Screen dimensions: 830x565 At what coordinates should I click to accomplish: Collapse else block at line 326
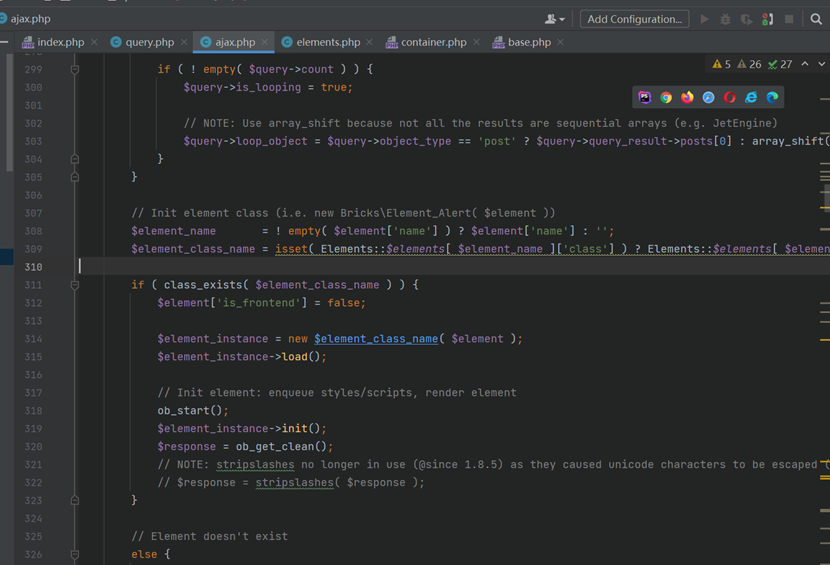[x=75, y=554]
